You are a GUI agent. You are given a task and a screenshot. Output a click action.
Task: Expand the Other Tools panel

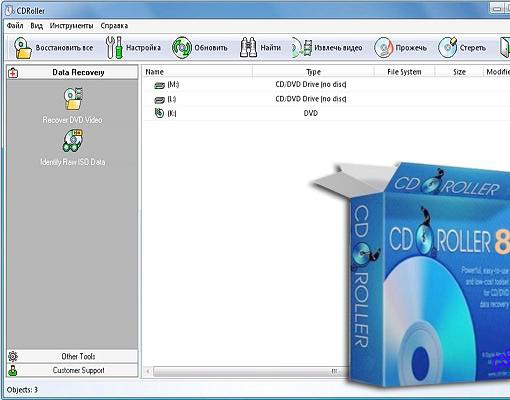point(72,356)
